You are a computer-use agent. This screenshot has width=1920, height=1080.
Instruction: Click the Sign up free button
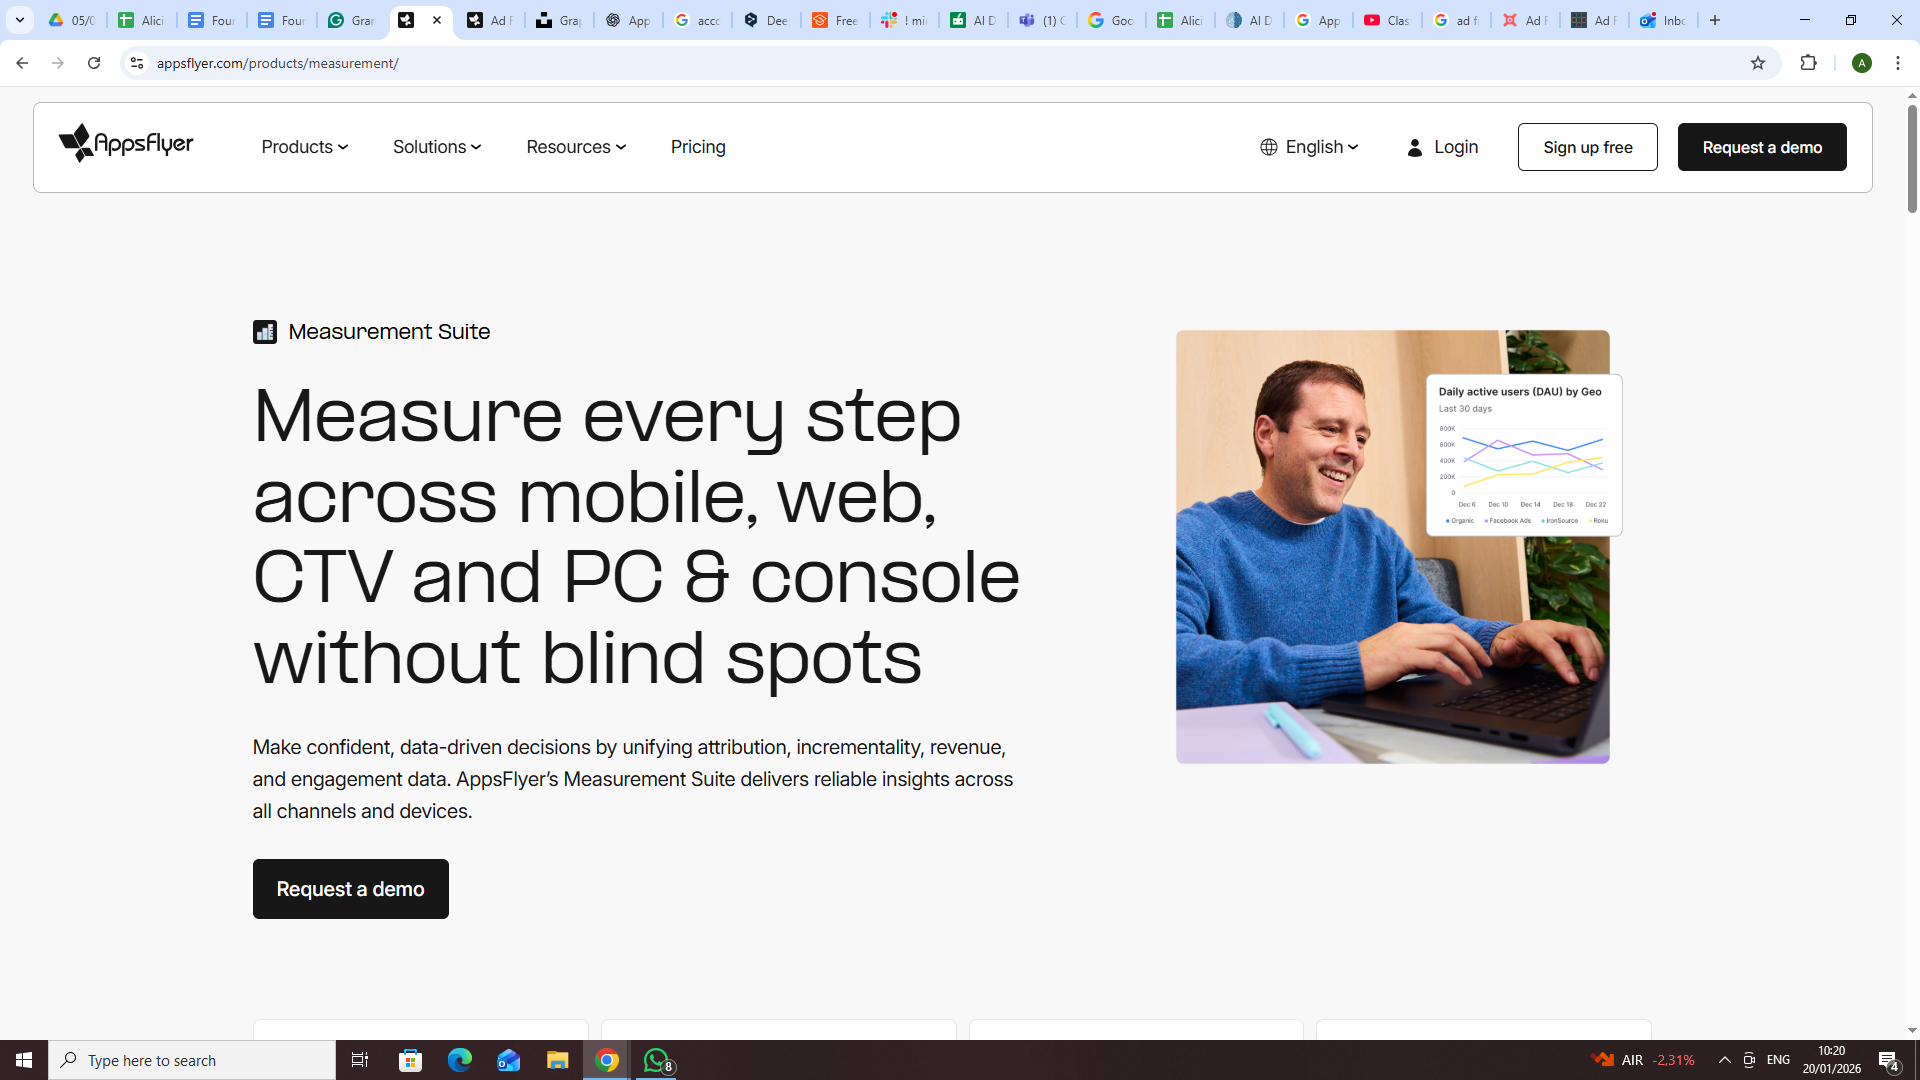[x=1587, y=147]
